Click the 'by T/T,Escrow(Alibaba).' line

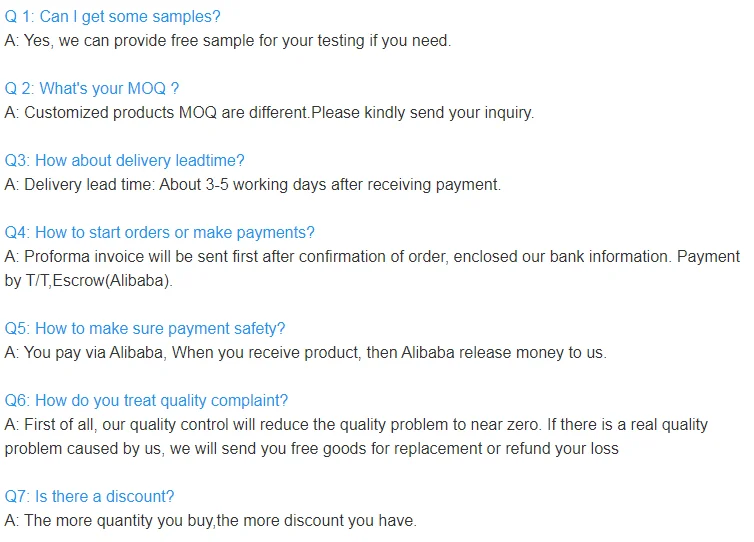89,281
